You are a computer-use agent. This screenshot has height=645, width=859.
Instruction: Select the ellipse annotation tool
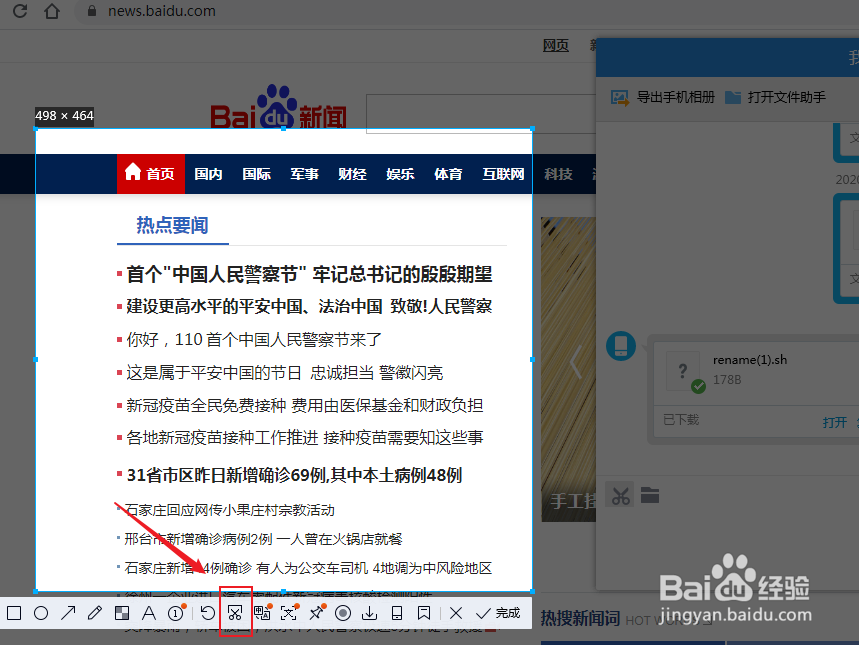tap(41, 613)
